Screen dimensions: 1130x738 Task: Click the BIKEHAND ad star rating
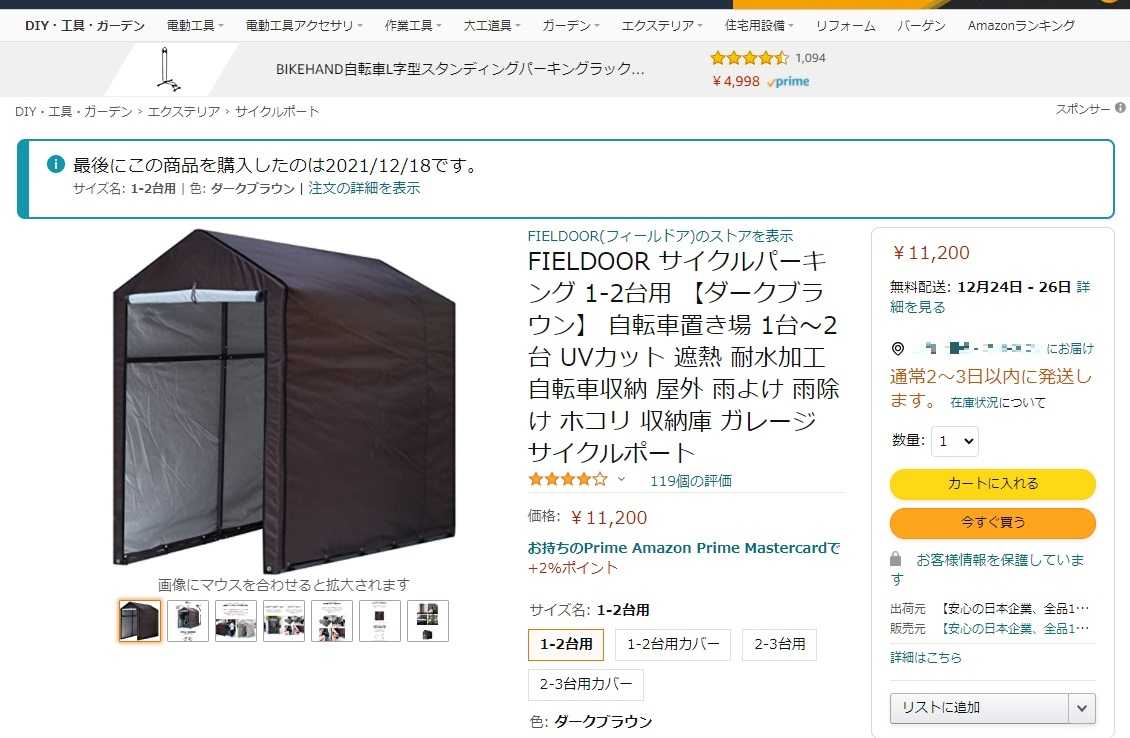(x=749, y=58)
